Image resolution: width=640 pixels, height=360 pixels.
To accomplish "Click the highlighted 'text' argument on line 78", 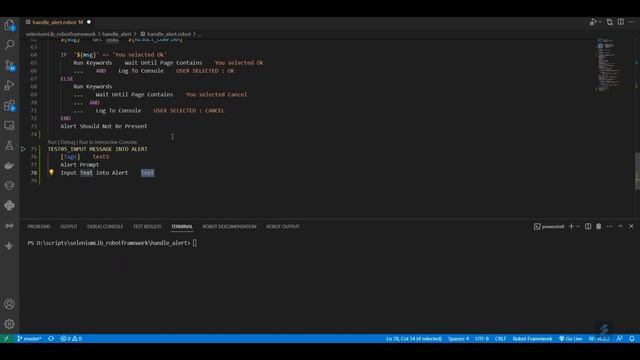I will (147, 173).
